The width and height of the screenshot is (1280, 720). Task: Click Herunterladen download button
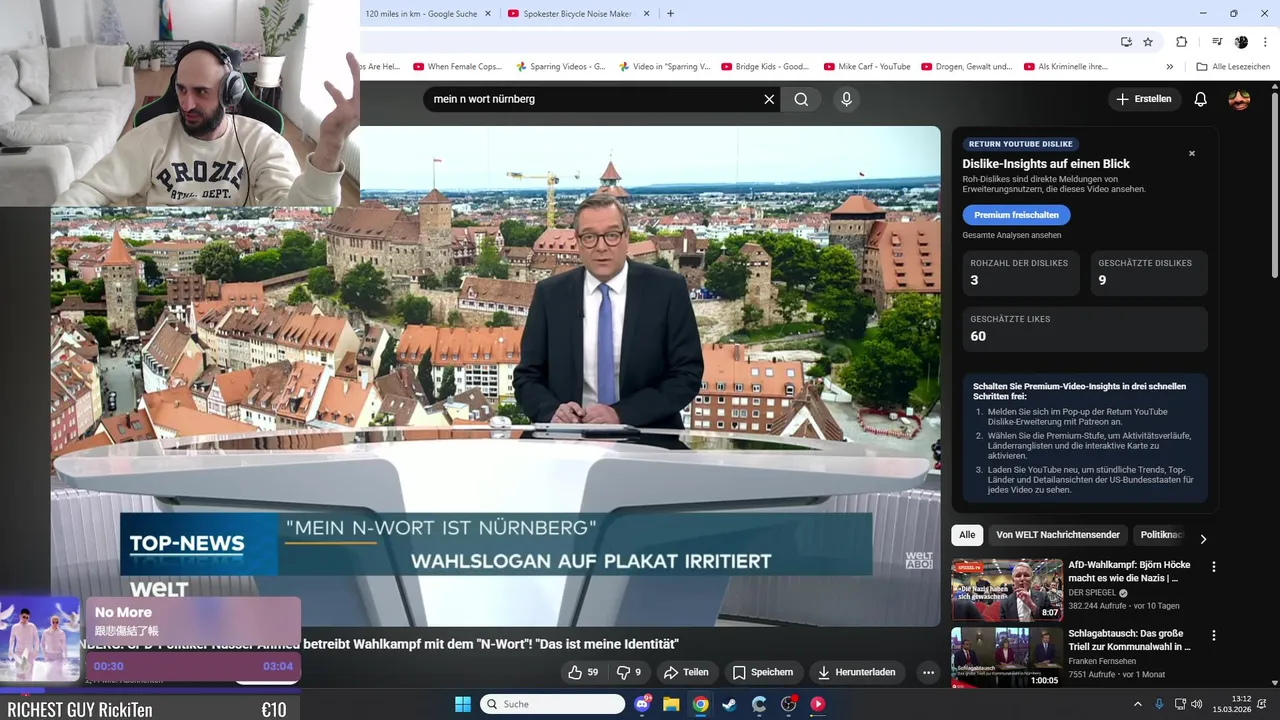tap(856, 672)
